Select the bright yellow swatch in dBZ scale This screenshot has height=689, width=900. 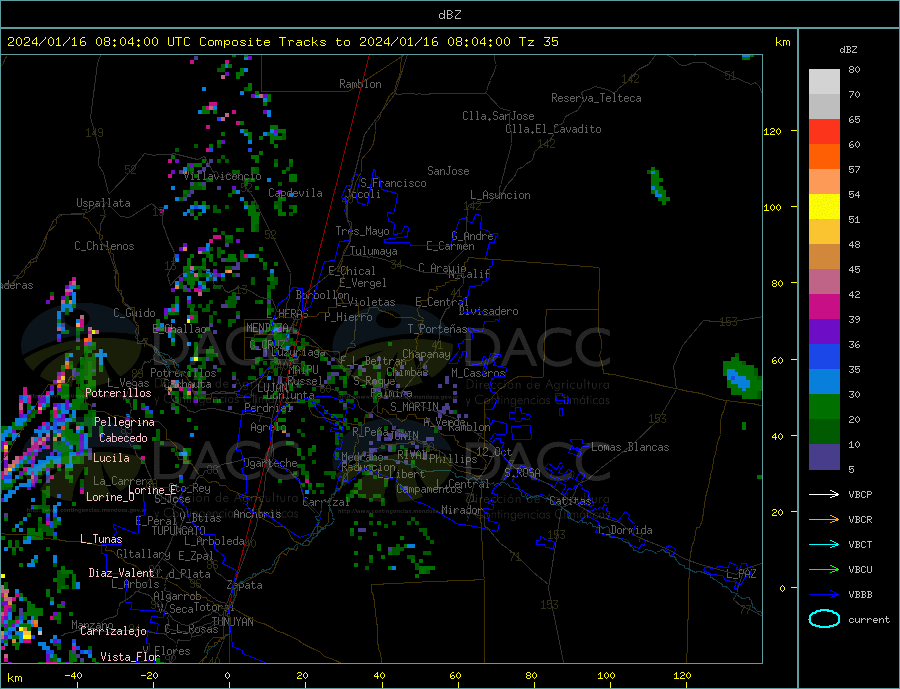(824, 207)
